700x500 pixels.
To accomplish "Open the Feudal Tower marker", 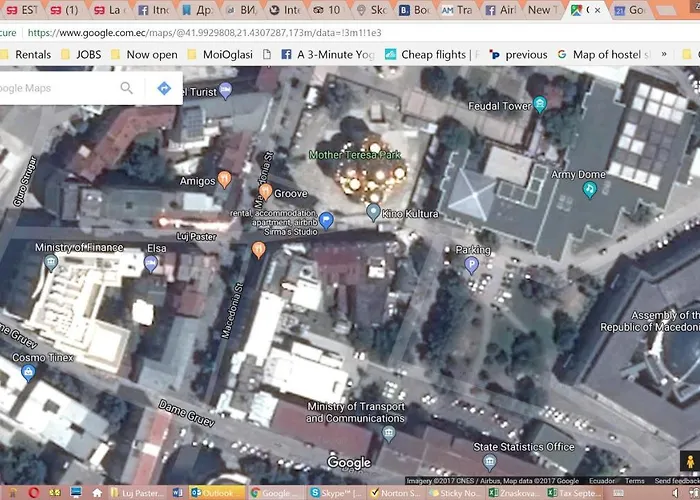I will click(540, 104).
